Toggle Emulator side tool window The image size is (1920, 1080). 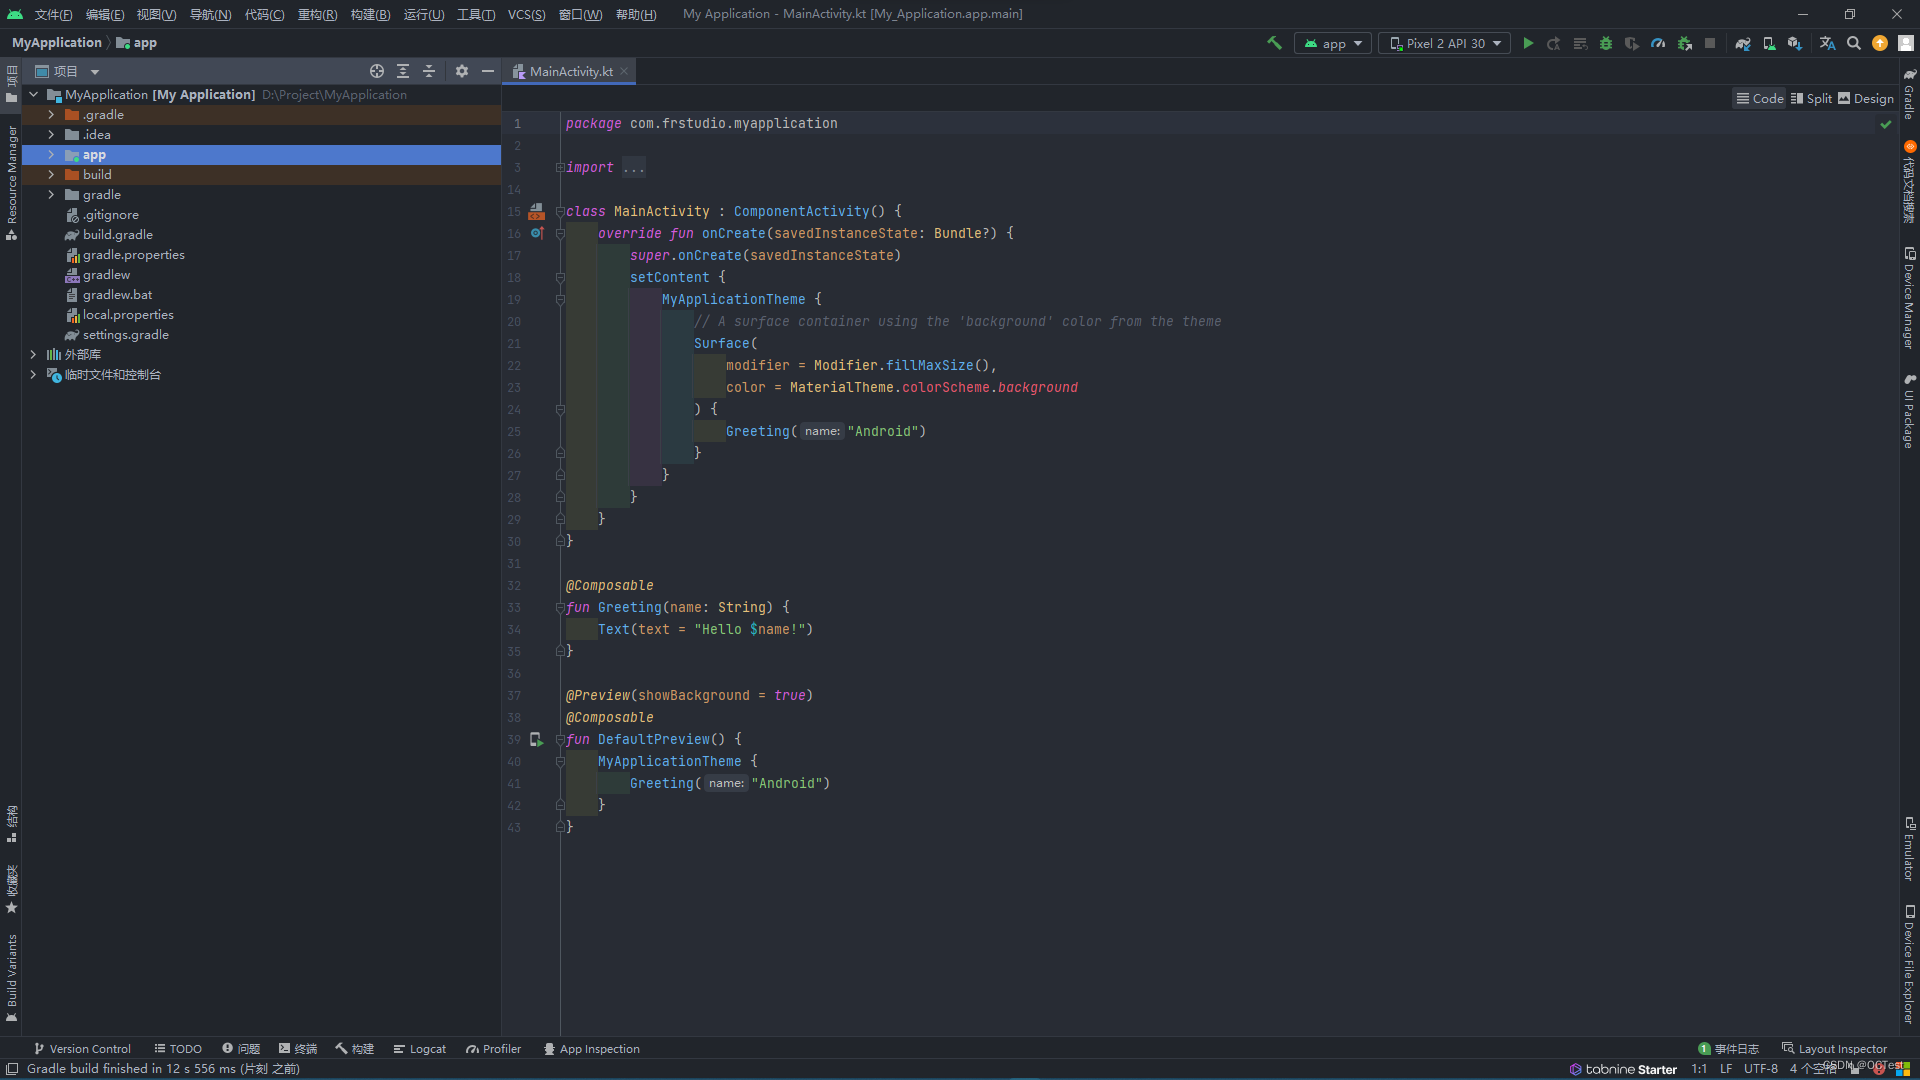pos(1909,849)
